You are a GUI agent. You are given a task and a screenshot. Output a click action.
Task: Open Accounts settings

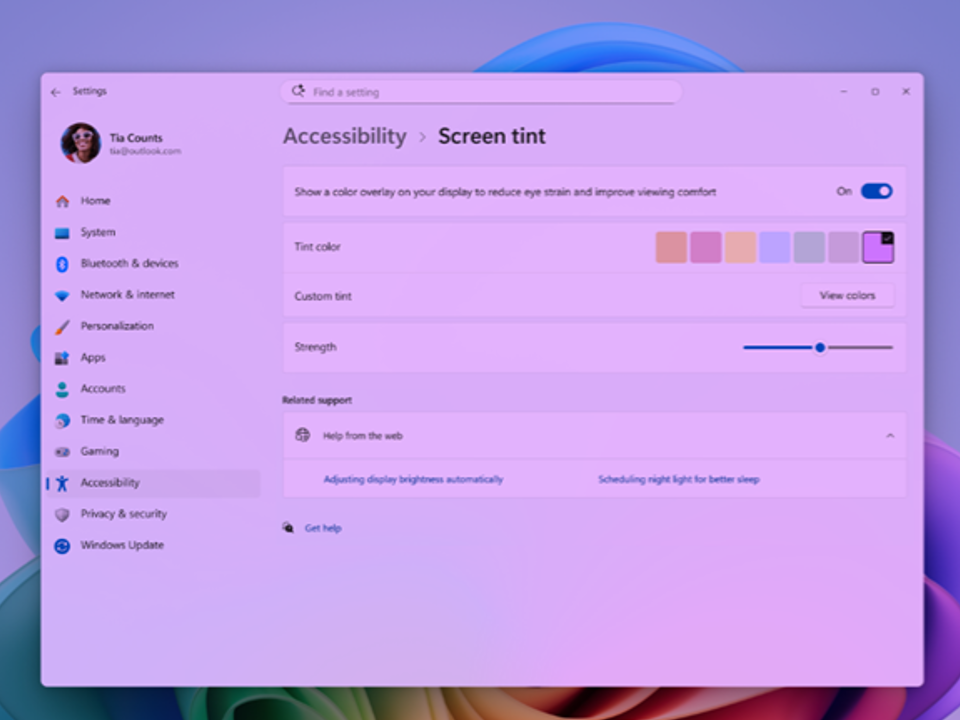pyautogui.click(x=153, y=389)
